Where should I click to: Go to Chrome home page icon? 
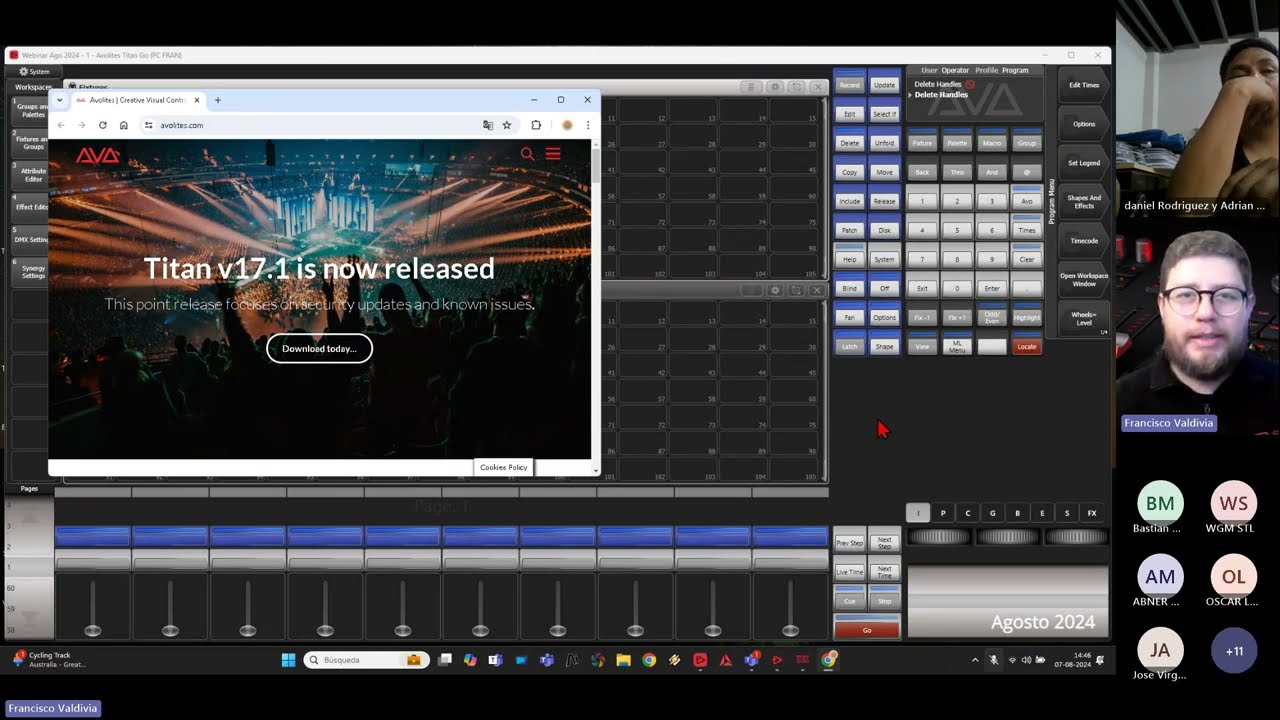pos(123,125)
